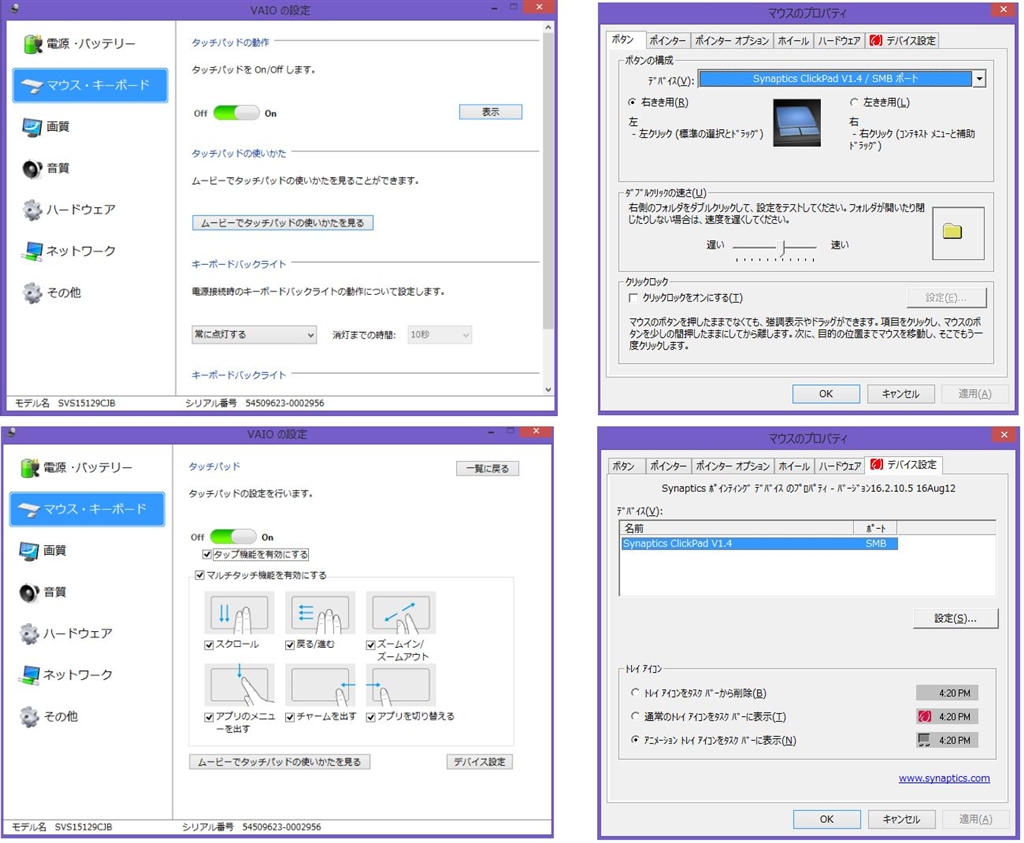Open ハードウェア in bottom VAIO window sidebar
Screen dimensions: 1024x843
66,633
